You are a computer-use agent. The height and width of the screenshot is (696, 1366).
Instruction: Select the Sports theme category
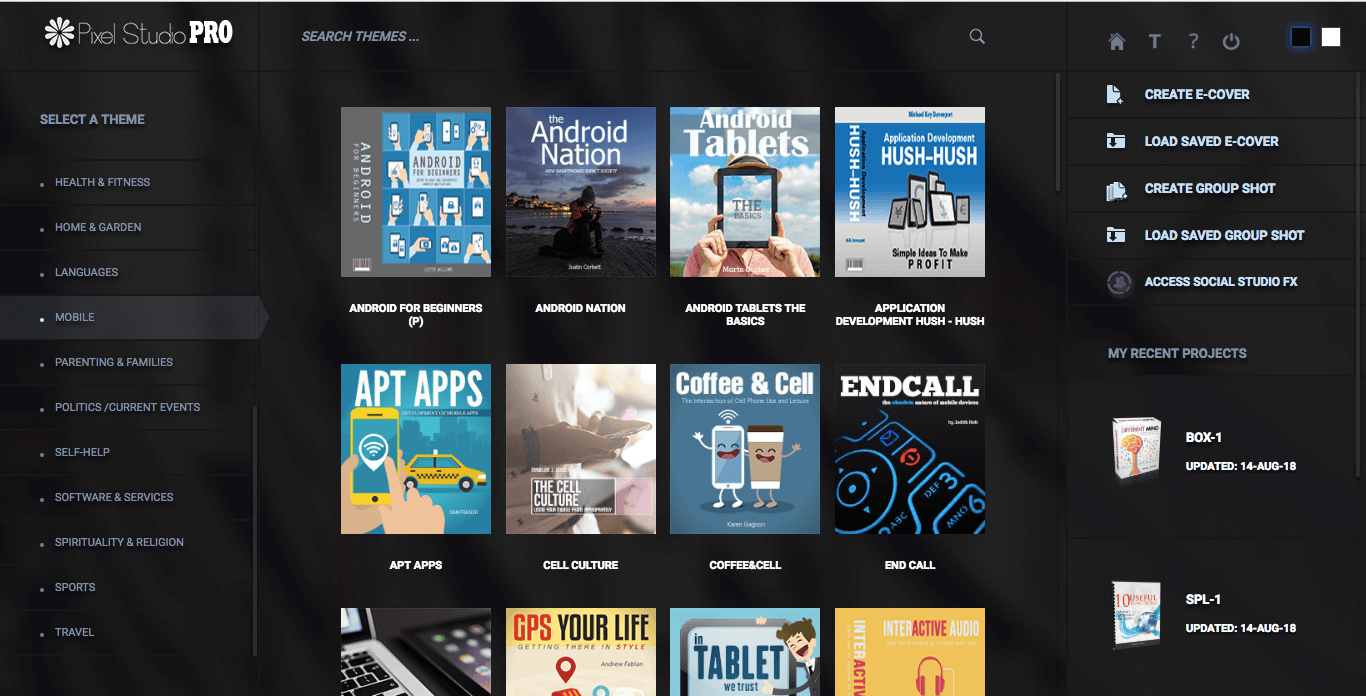pyautogui.click(x=75, y=587)
